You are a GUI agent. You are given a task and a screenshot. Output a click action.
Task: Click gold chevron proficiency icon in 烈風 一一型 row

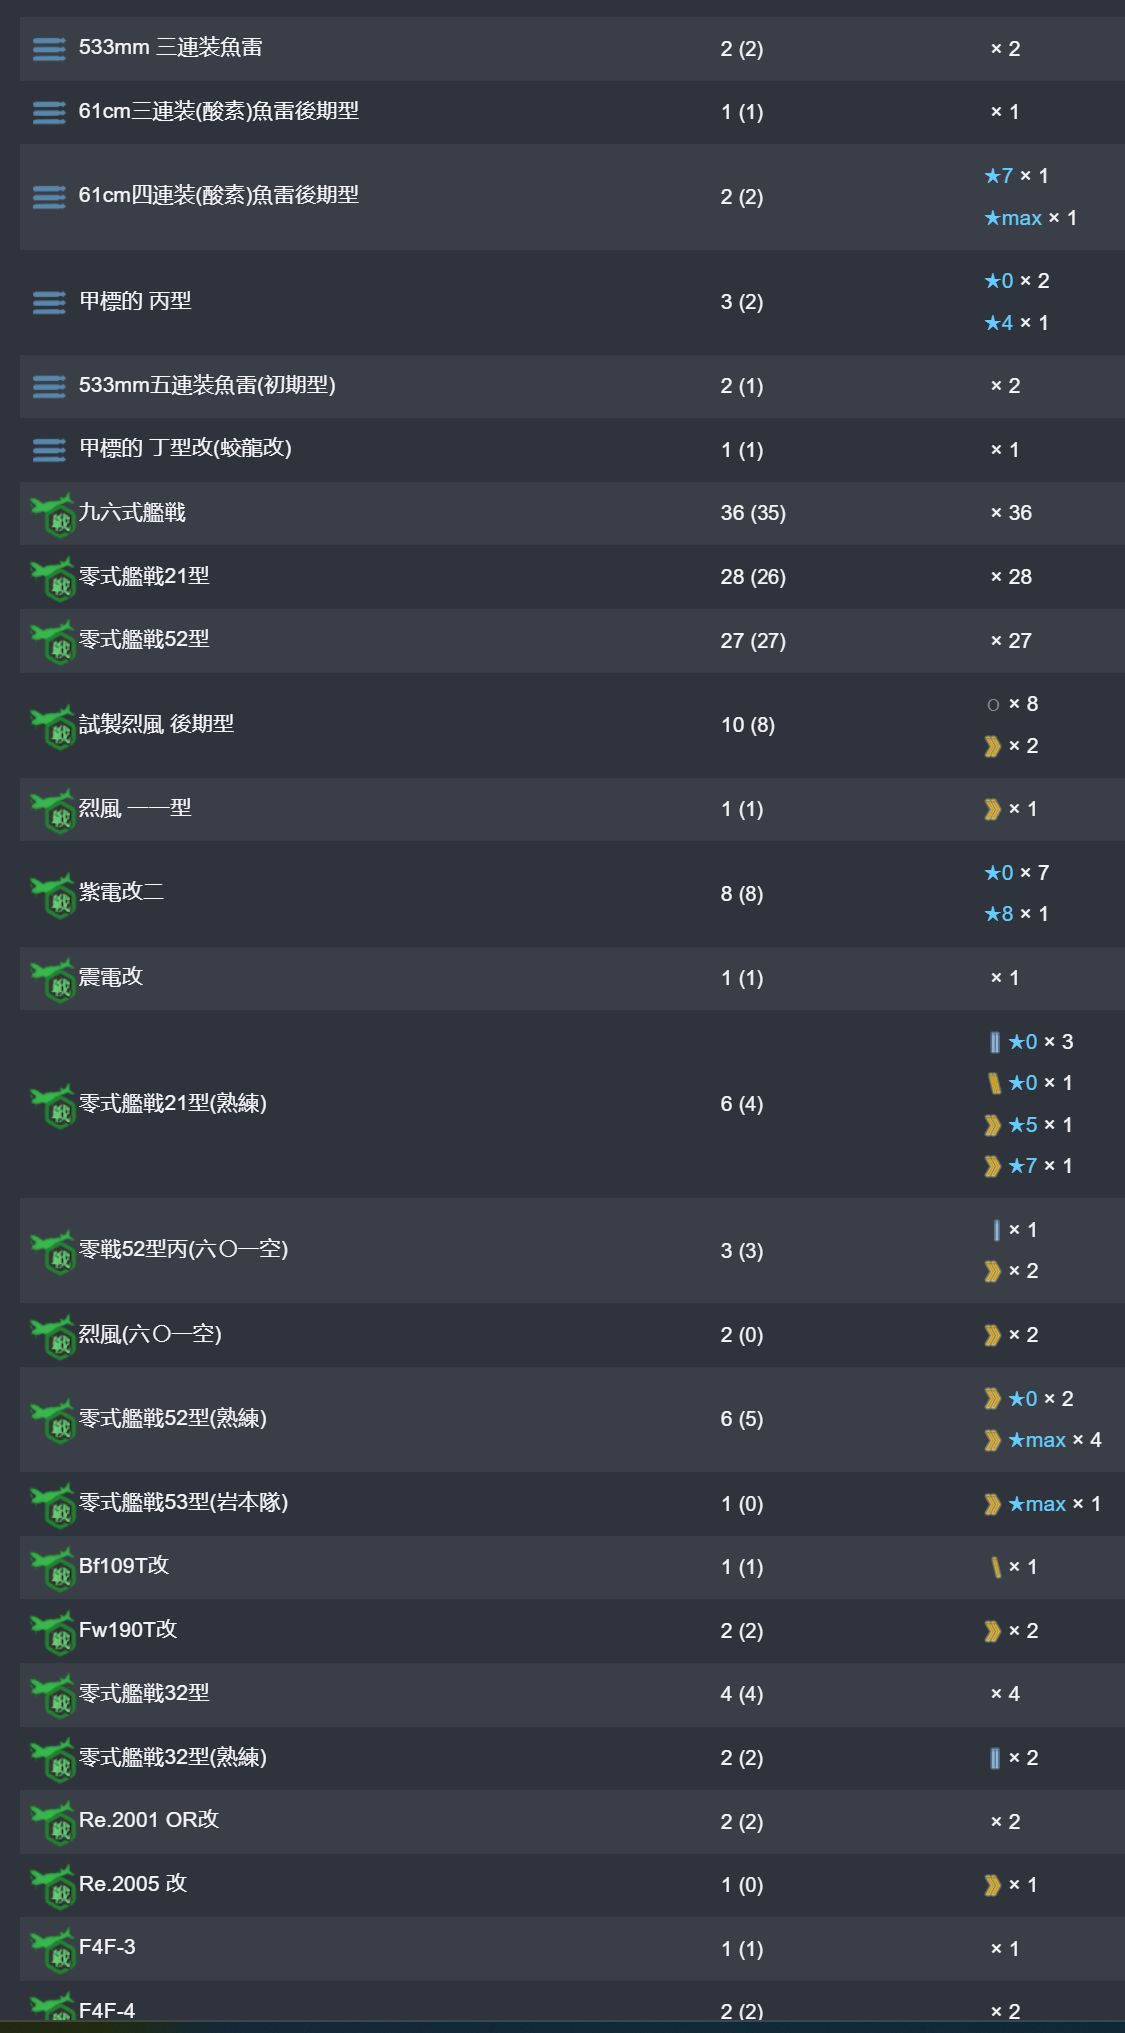click(992, 809)
